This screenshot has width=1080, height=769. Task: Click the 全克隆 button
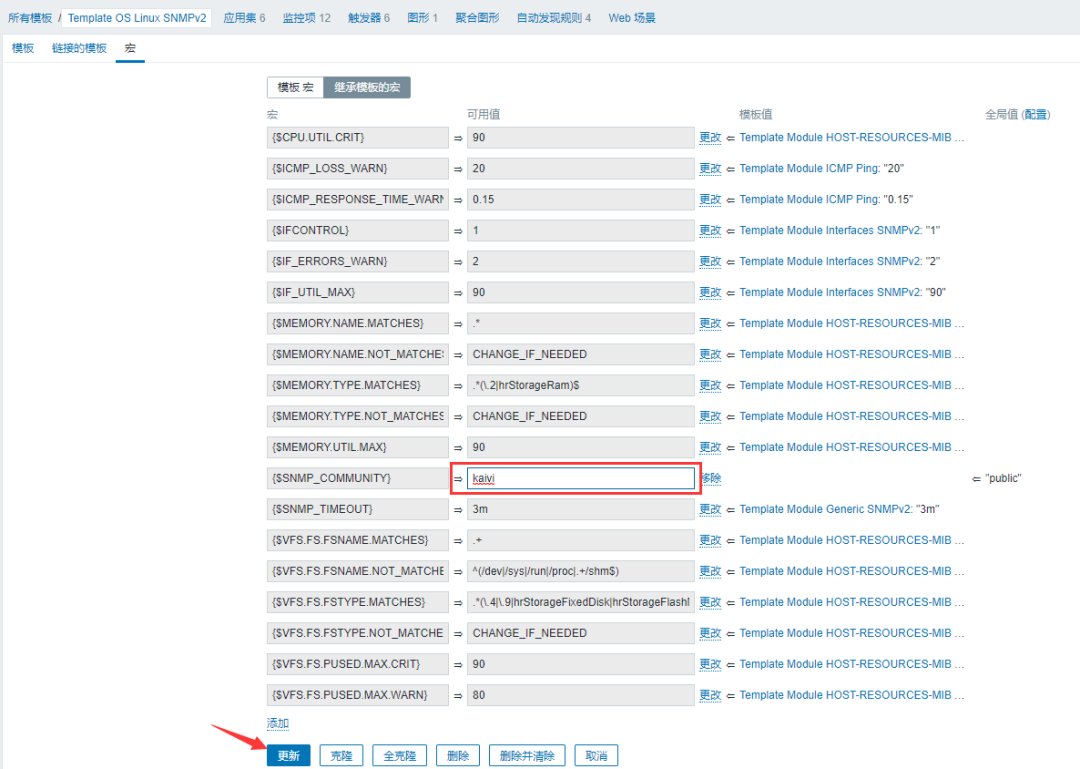click(x=399, y=756)
